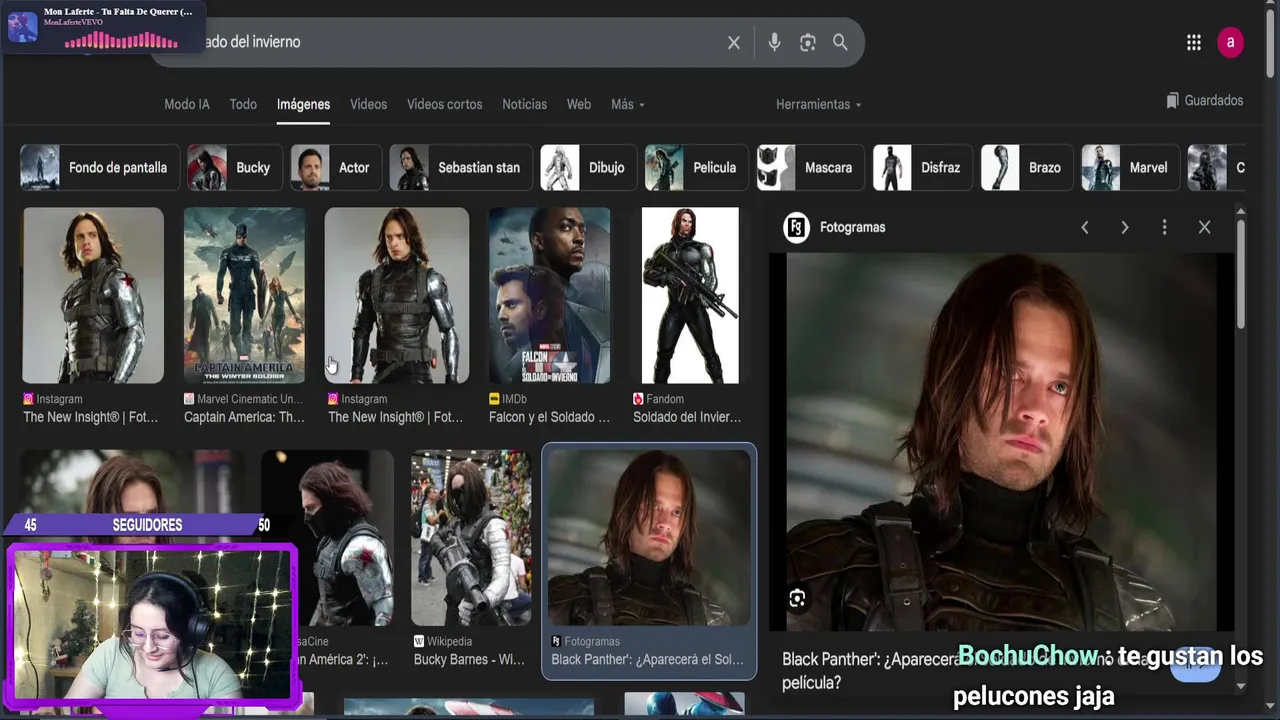Open Google Lens image search icon
This screenshot has height=720, width=1280.
click(808, 42)
